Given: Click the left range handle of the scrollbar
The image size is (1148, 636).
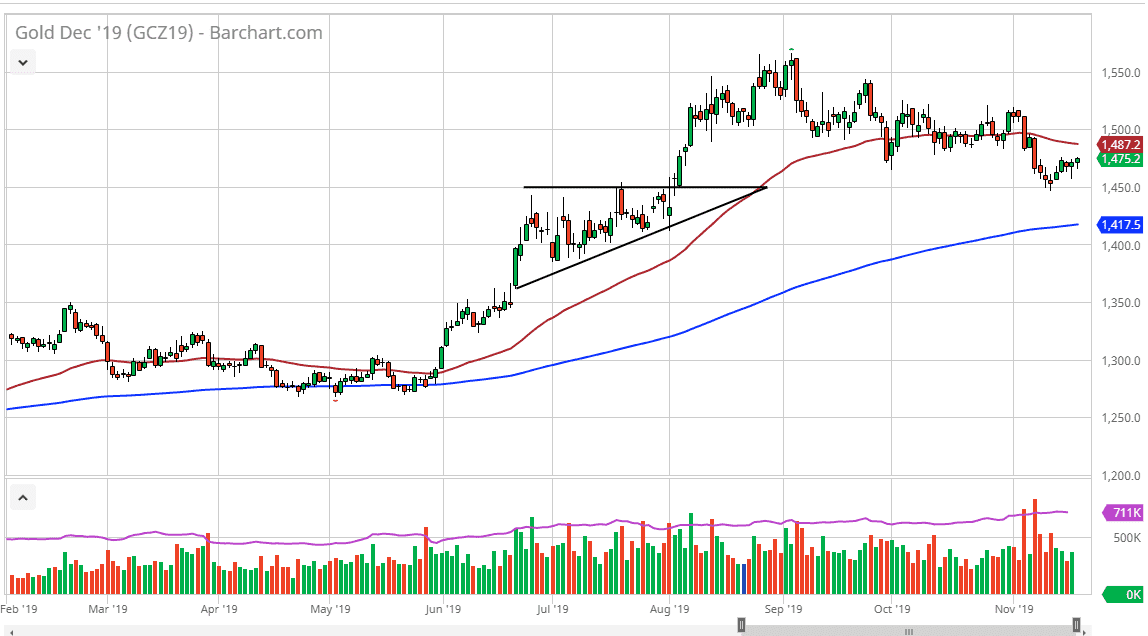Looking at the screenshot, I should (x=741, y=624).
